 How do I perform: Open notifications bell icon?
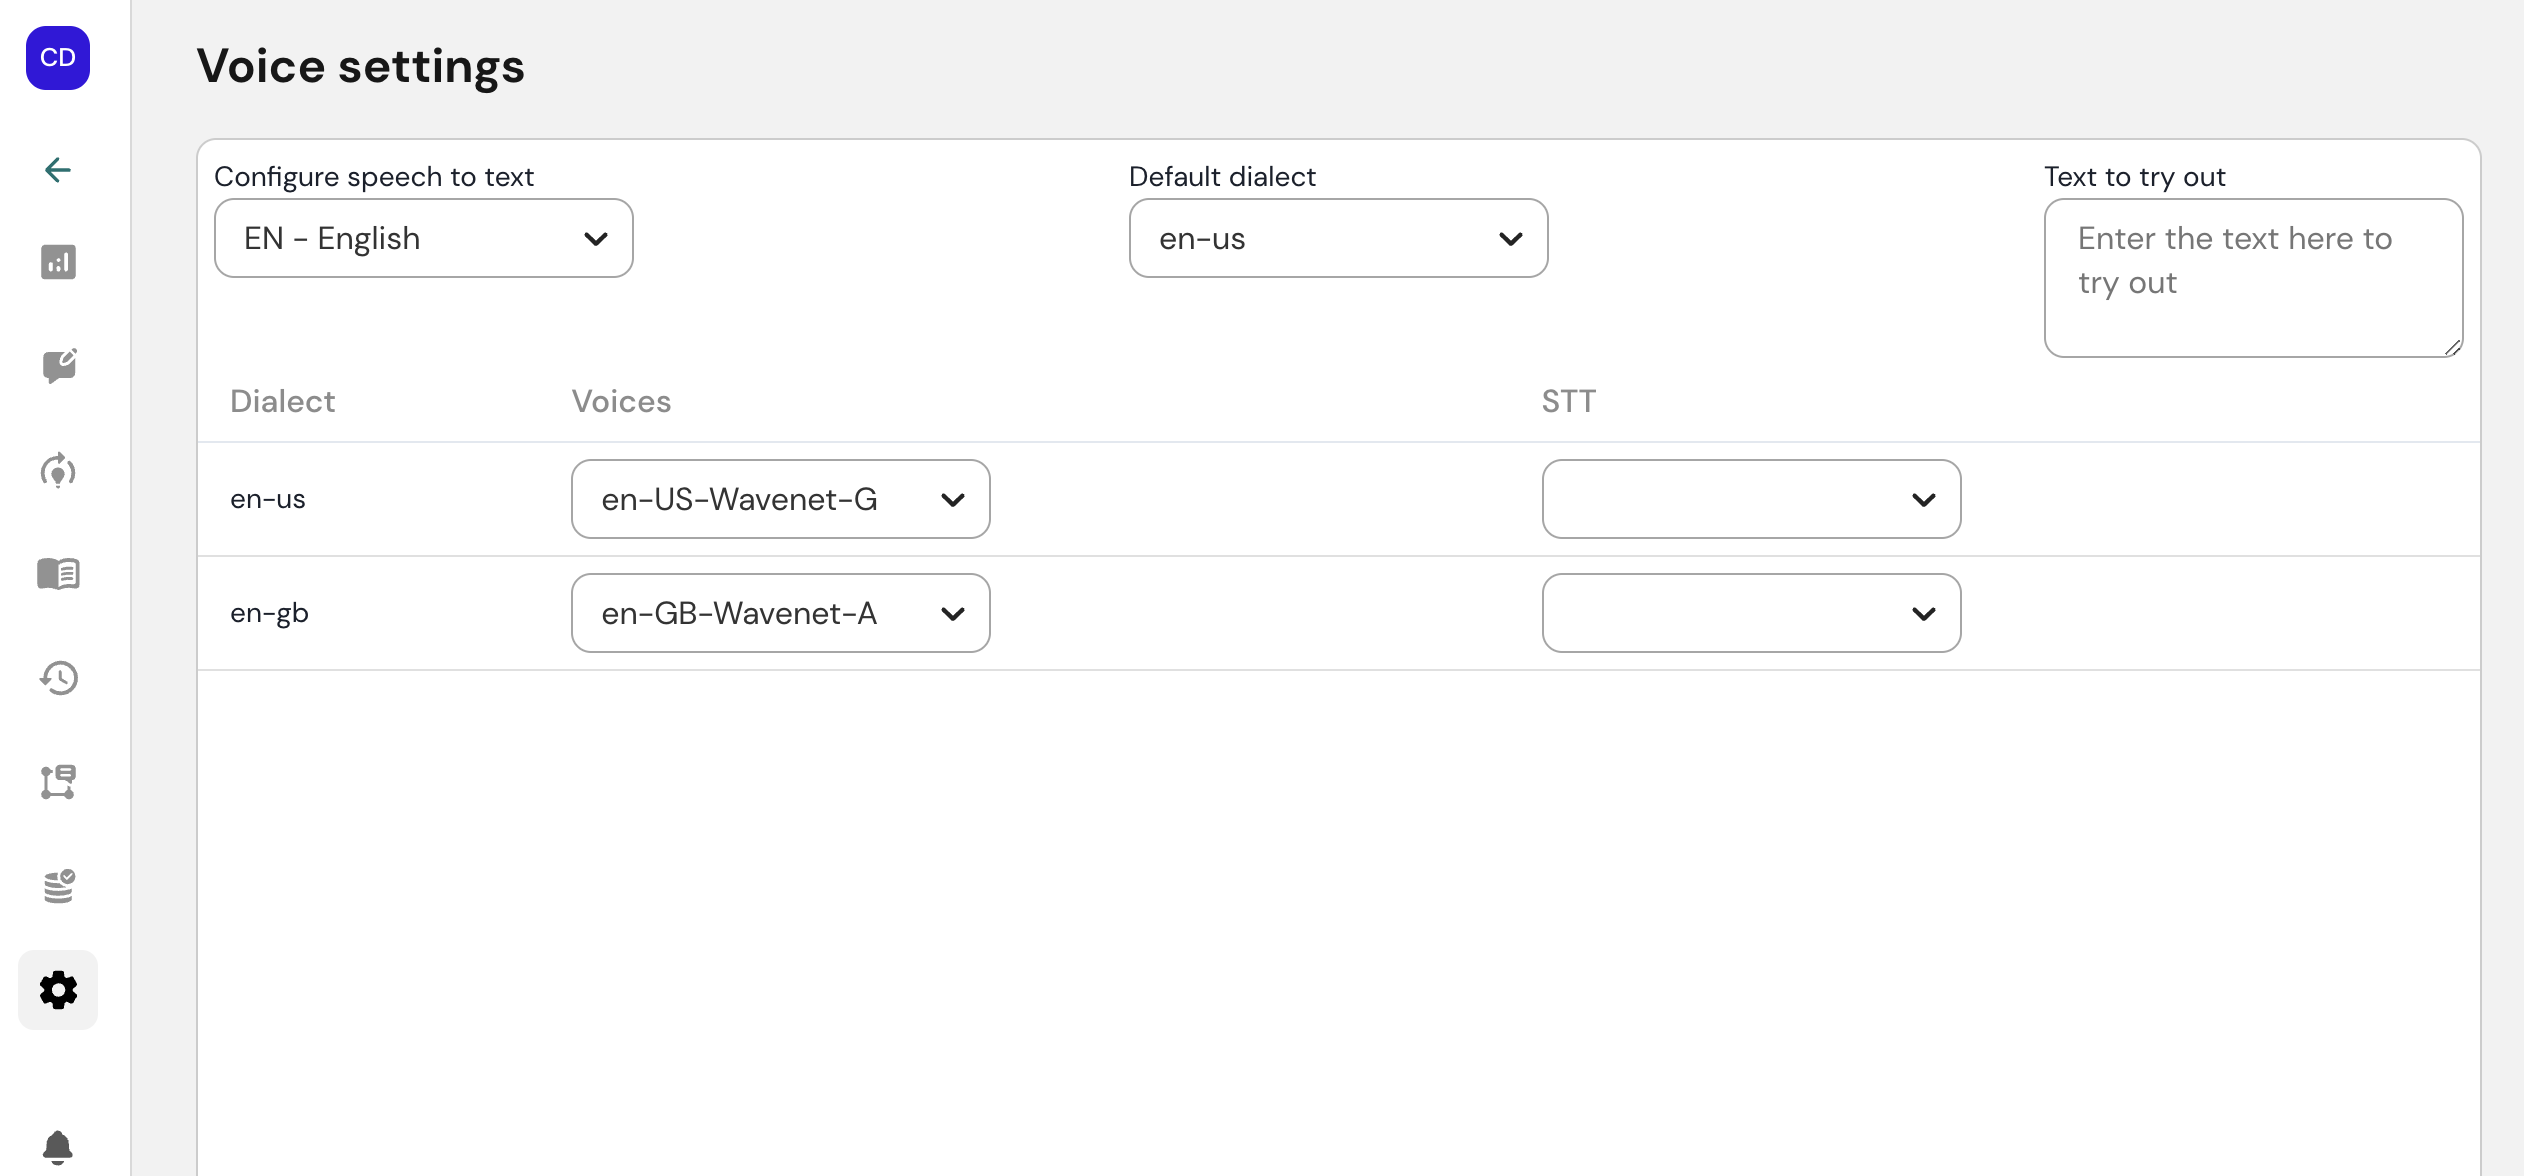pyautogui.click(x=58, y=1146)
